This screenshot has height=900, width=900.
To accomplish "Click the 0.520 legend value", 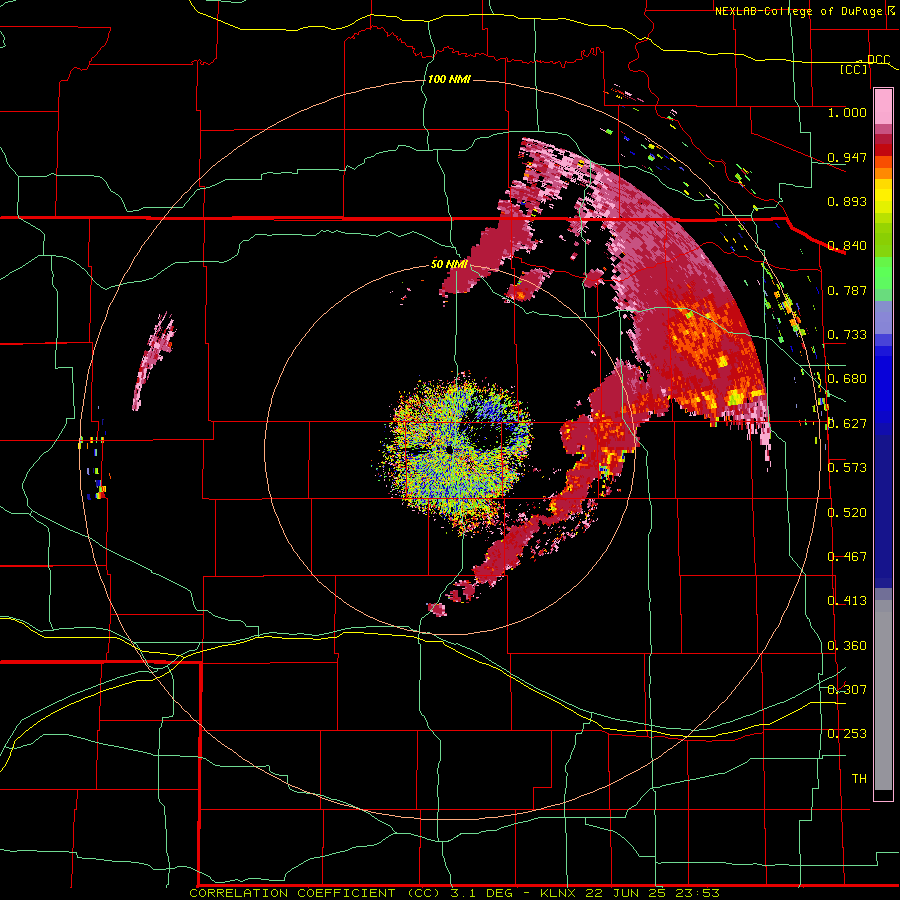I will [847, 512].
